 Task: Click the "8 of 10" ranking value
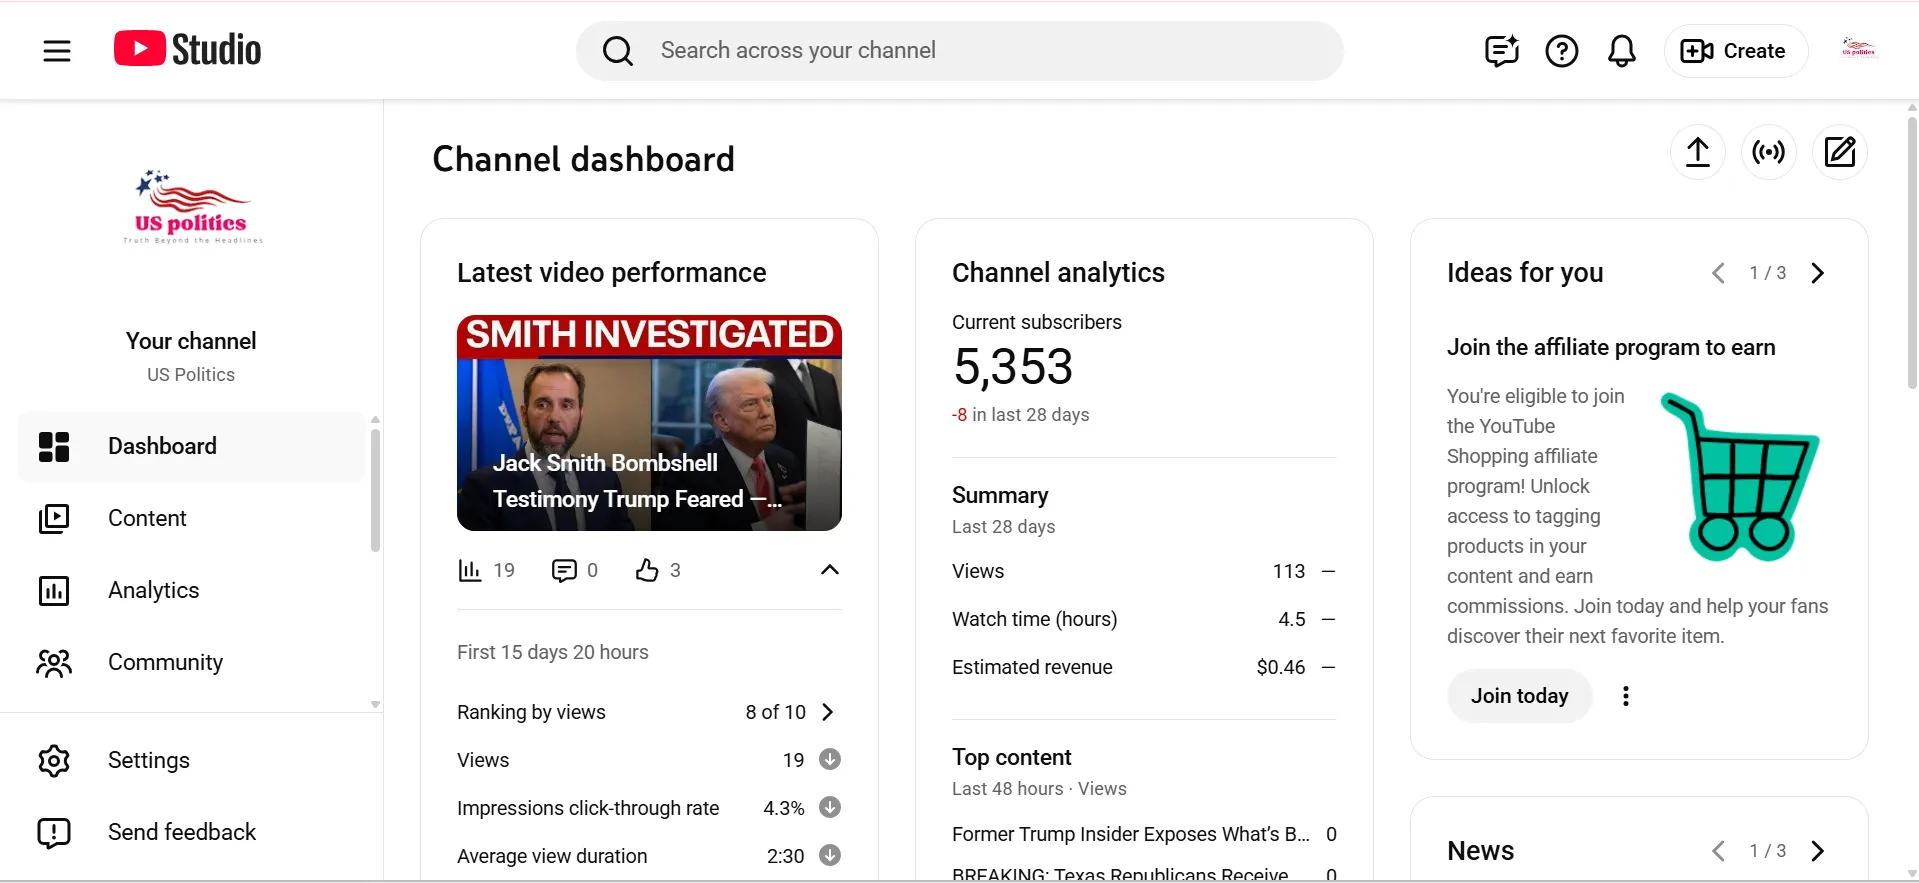pyautogui.click(x=775, y=712)
